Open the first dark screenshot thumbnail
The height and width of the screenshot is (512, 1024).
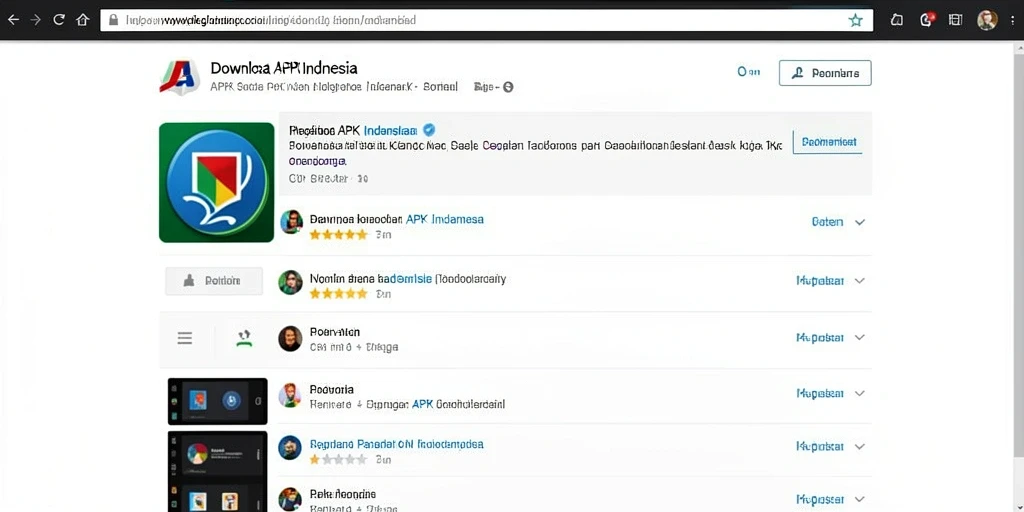coord(217,401)
